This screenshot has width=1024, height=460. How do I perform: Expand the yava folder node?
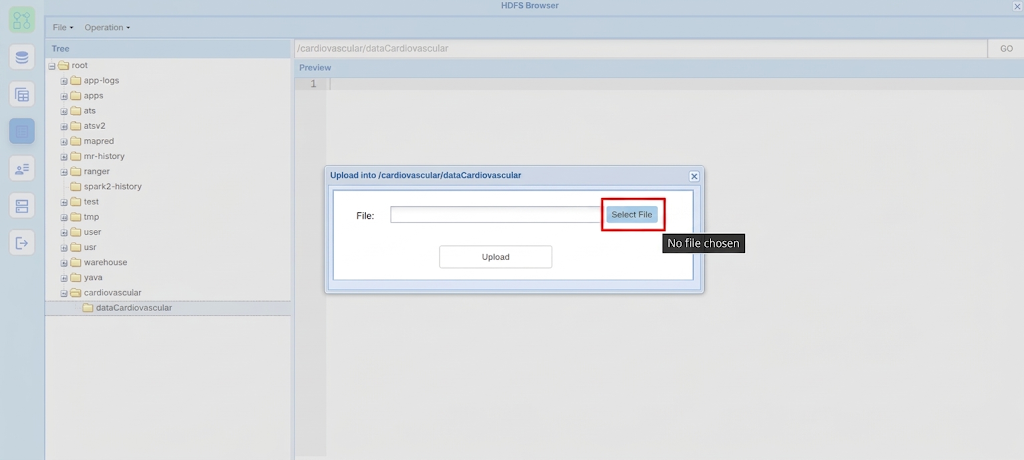tap(64, 278)
